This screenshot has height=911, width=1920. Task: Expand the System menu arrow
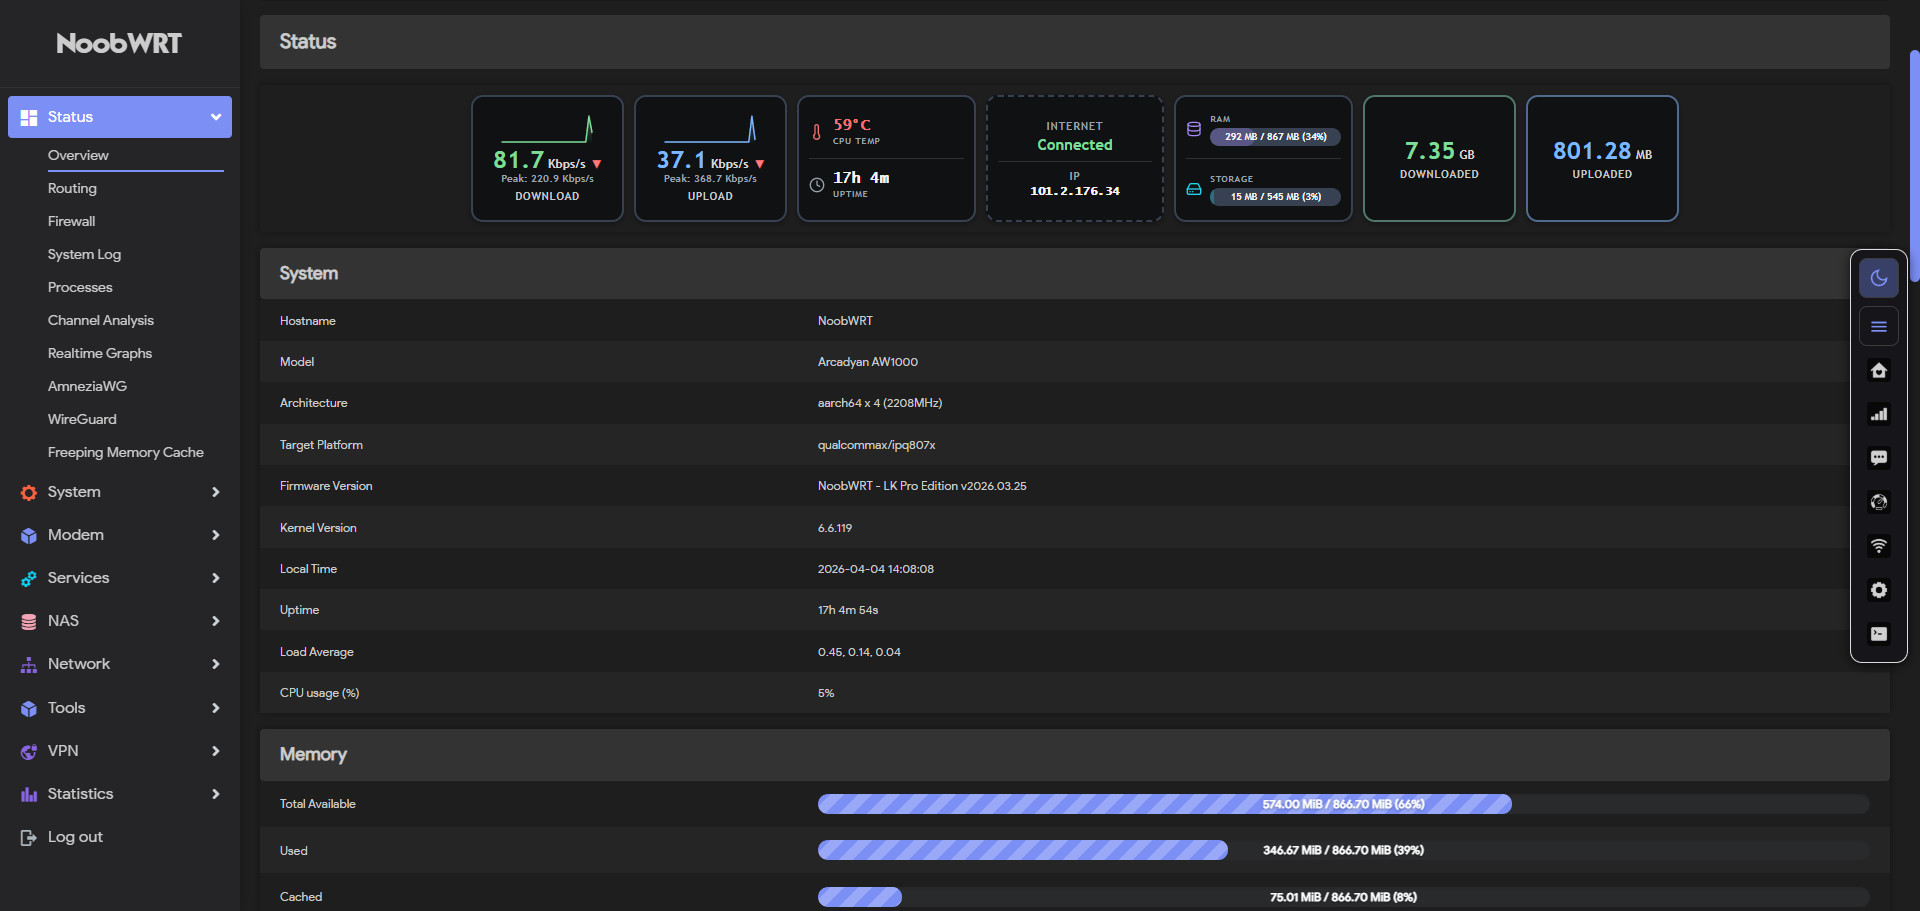[215, 492]
